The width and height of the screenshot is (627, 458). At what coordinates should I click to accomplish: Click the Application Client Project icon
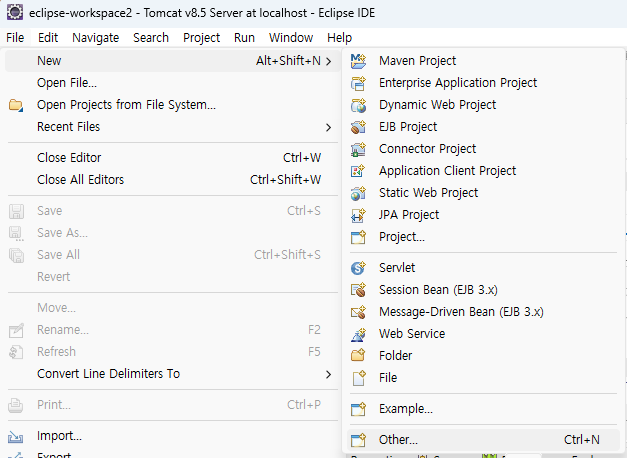(358, 171)
